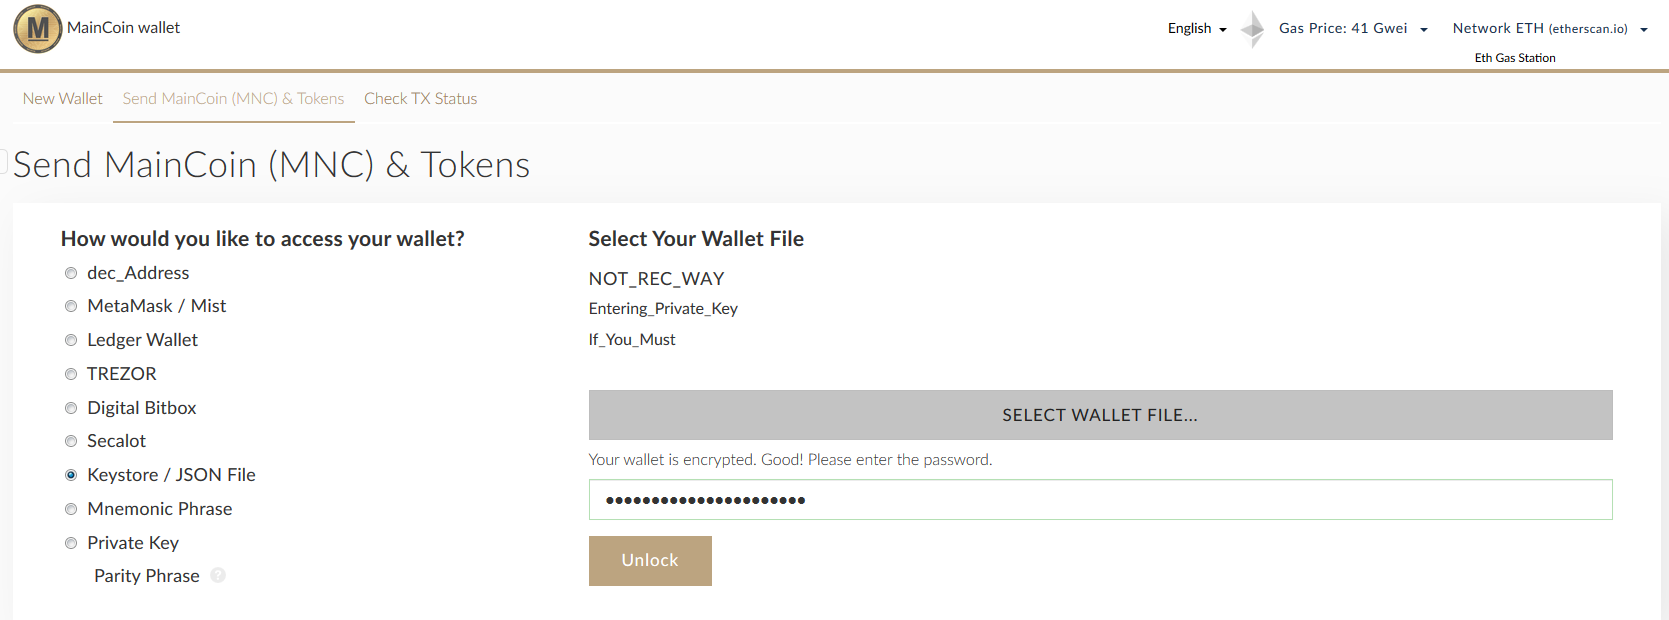
Task: Select the dec_Address radio option
Action: 71,273
